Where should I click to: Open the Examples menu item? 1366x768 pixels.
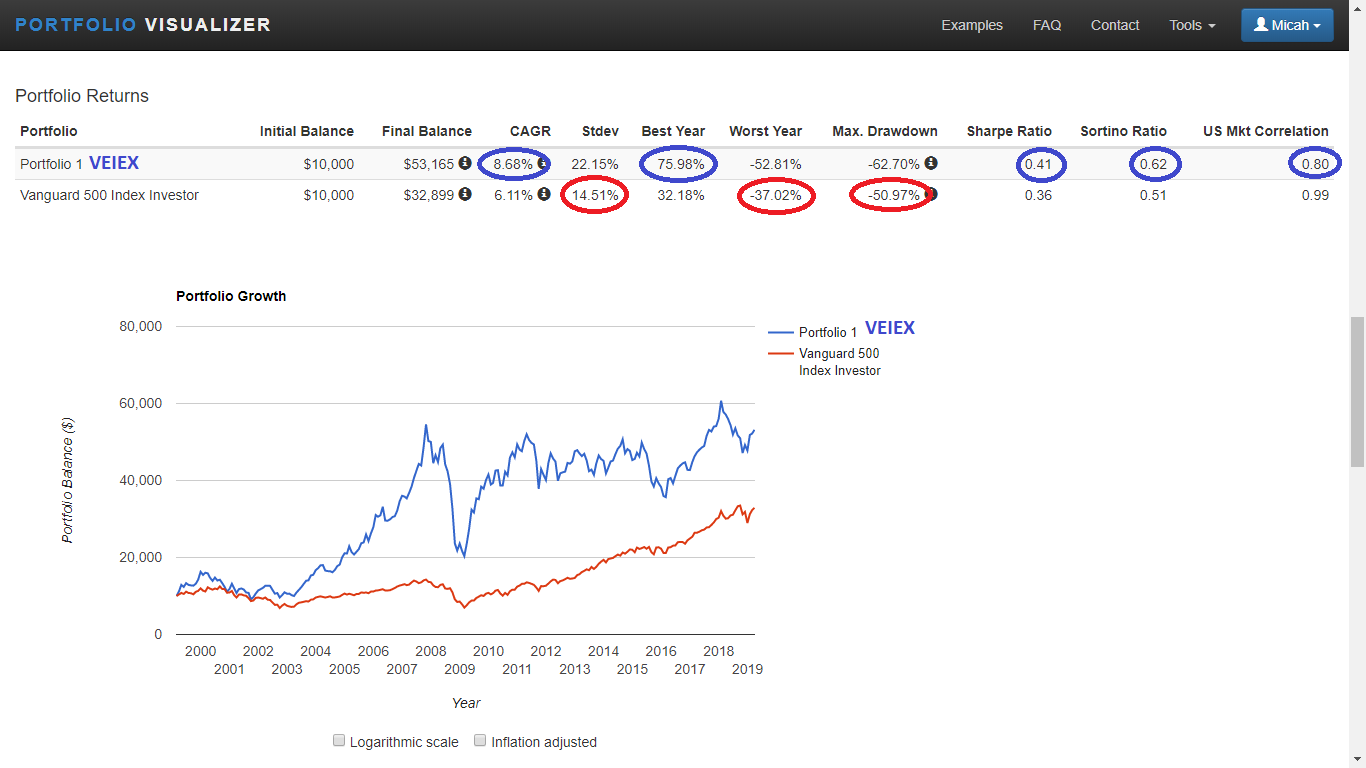click(x=972, y=25)
